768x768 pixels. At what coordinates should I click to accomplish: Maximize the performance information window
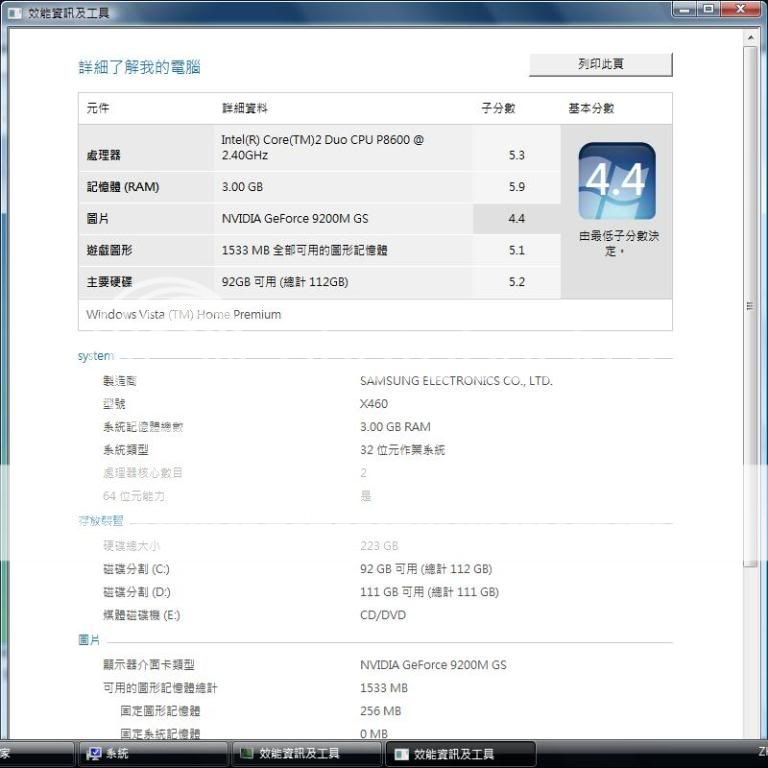point(708,9)
